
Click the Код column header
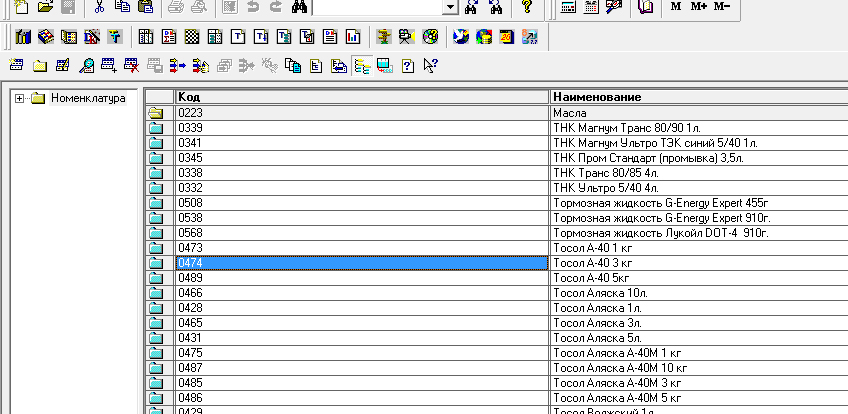pyautogui.click(x=361, y=97)
